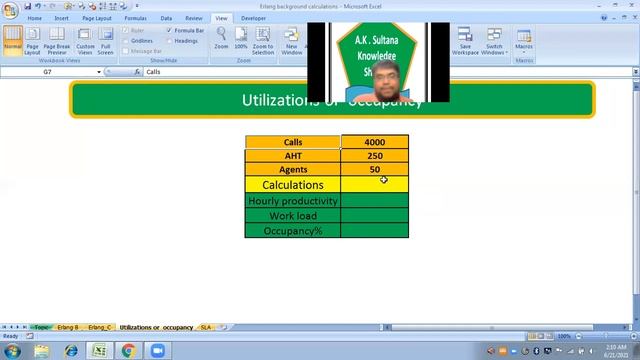Switch to SLA sheet tab

(206, 327)
